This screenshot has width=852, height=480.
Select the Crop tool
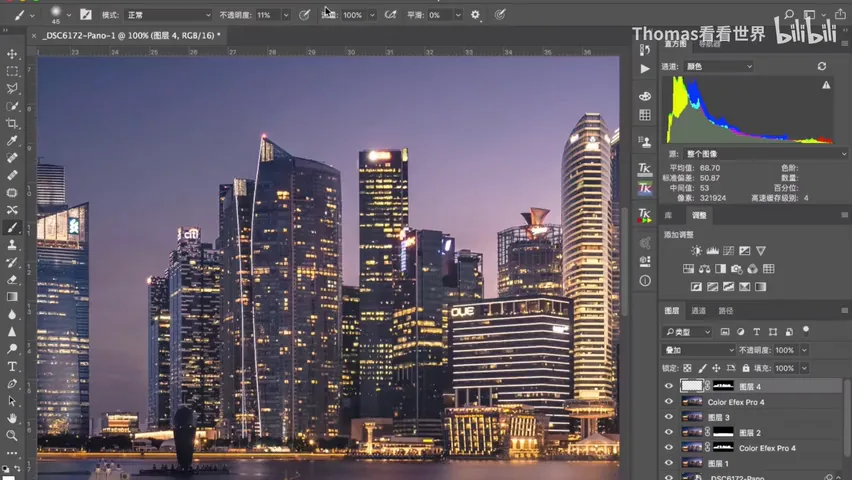[11, 123]
